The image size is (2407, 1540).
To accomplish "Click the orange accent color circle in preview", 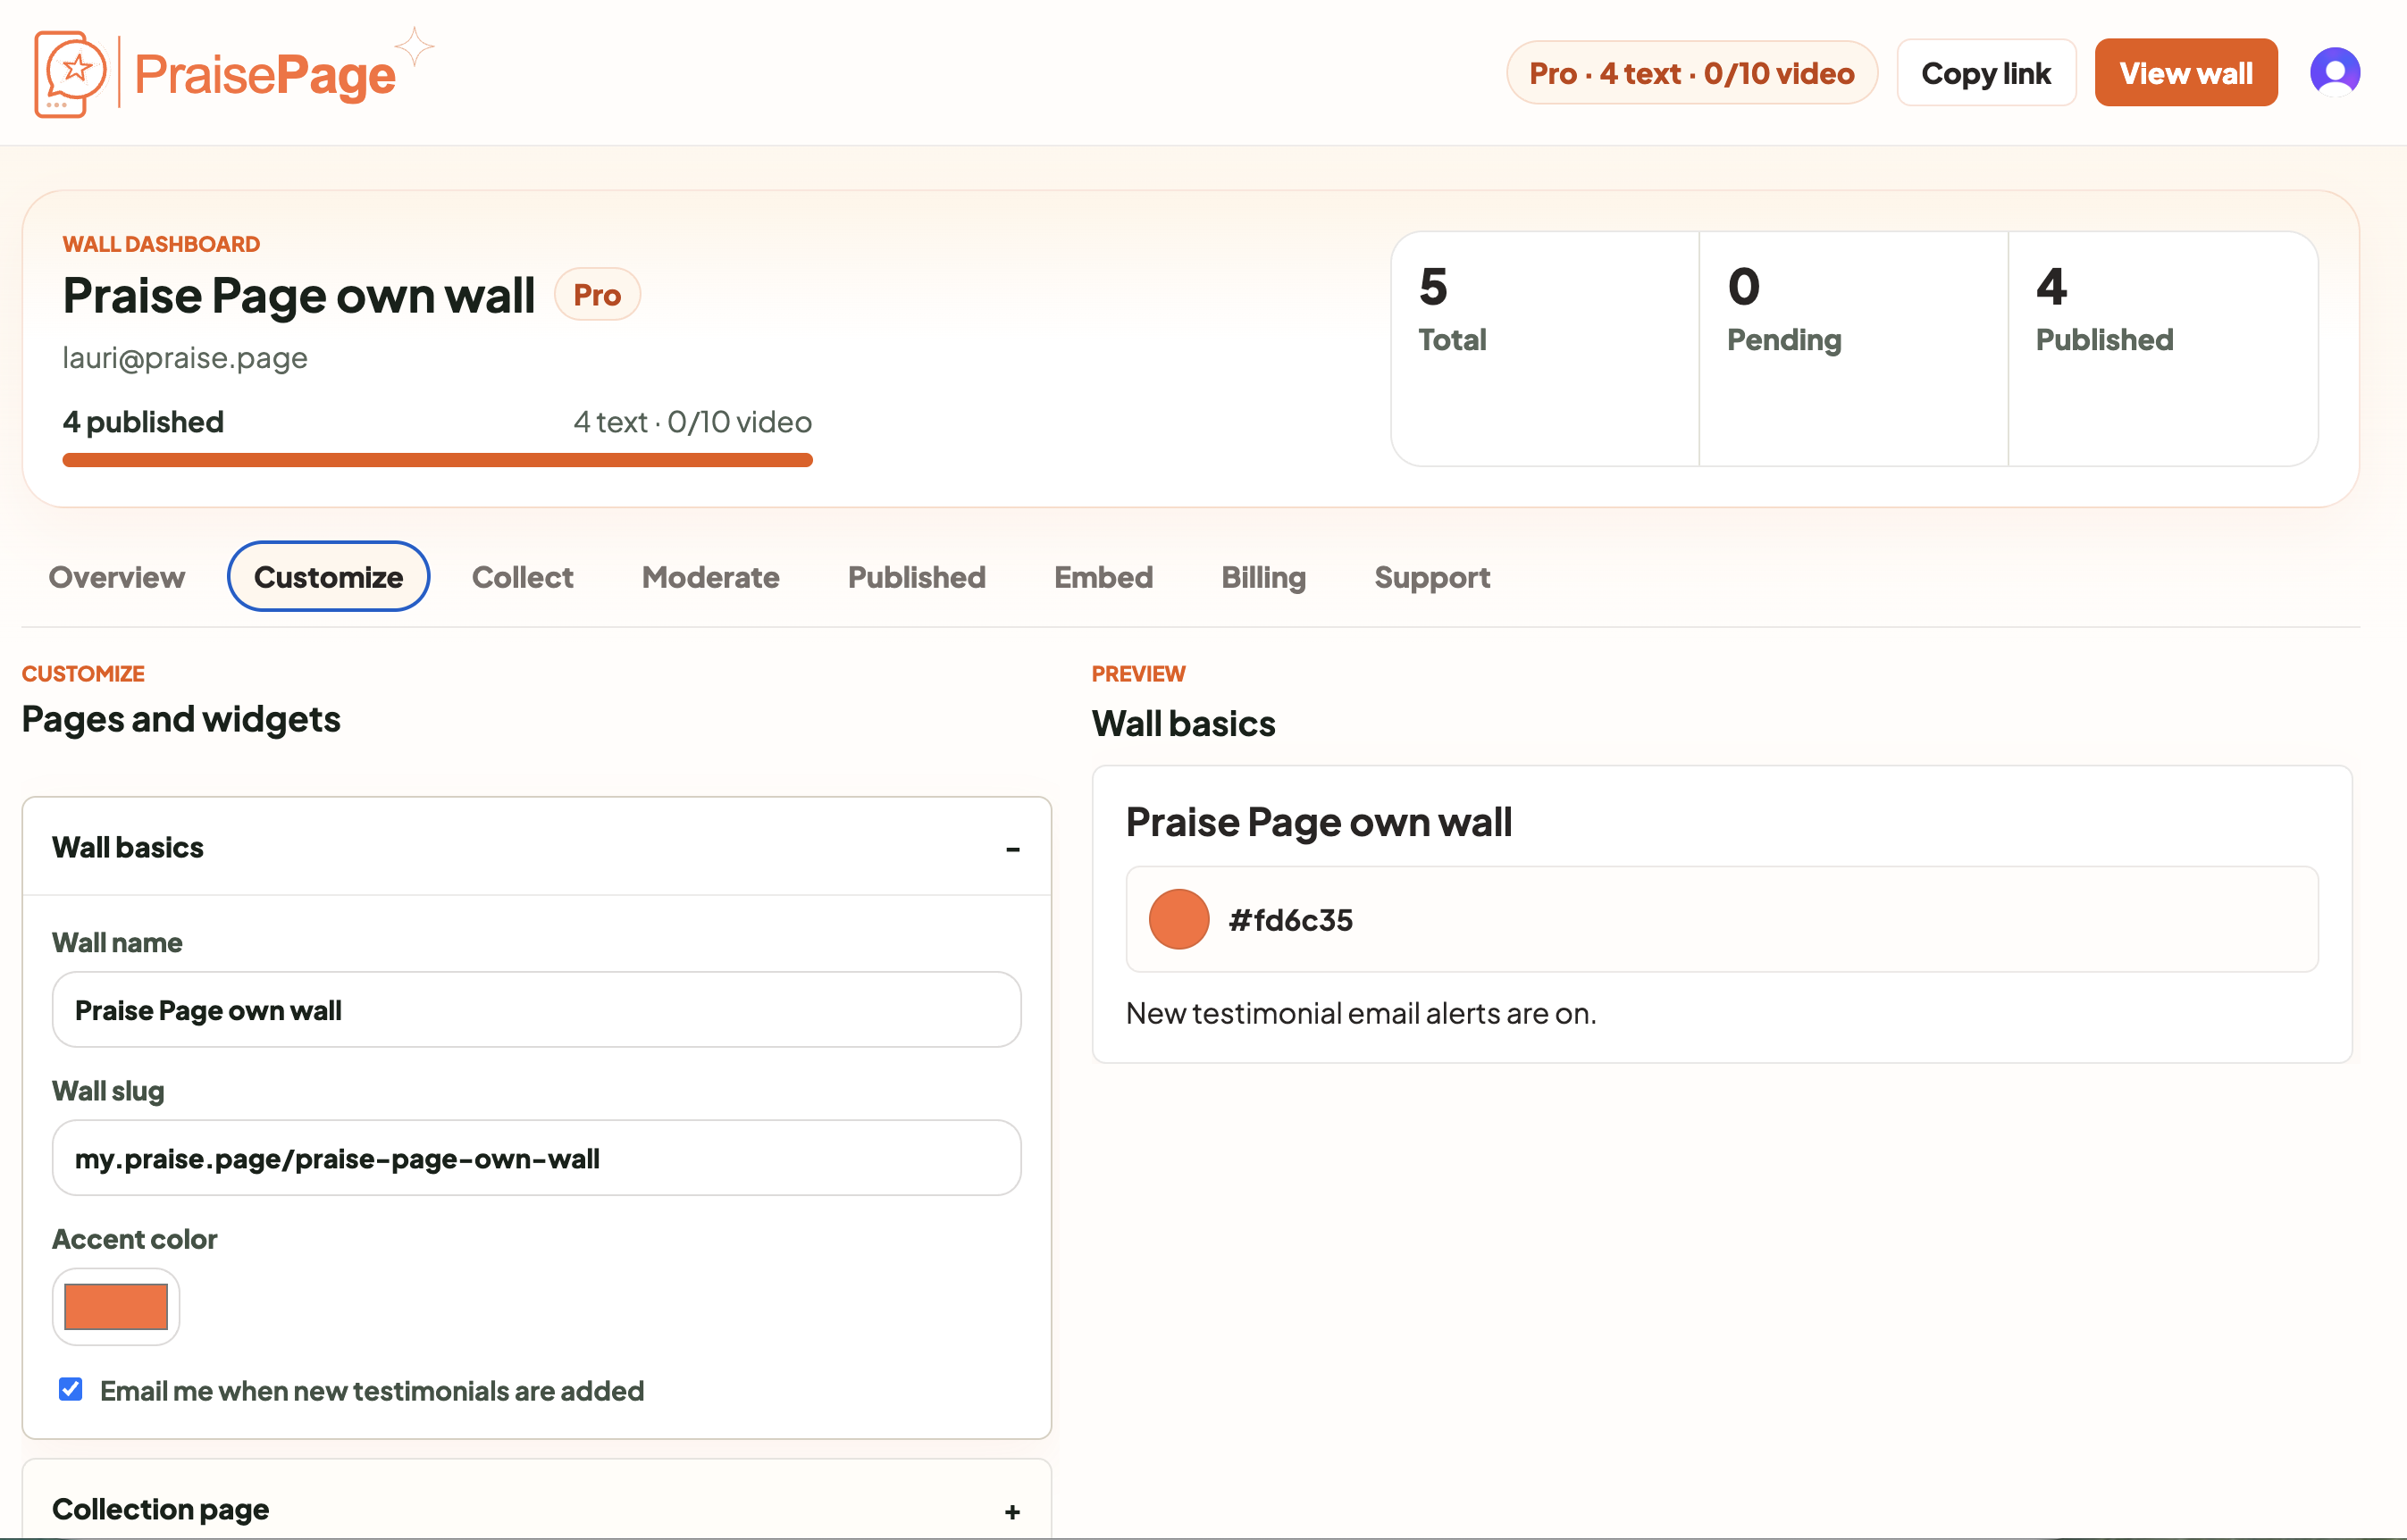I will pyautogui.click(x=1179, y=919).
